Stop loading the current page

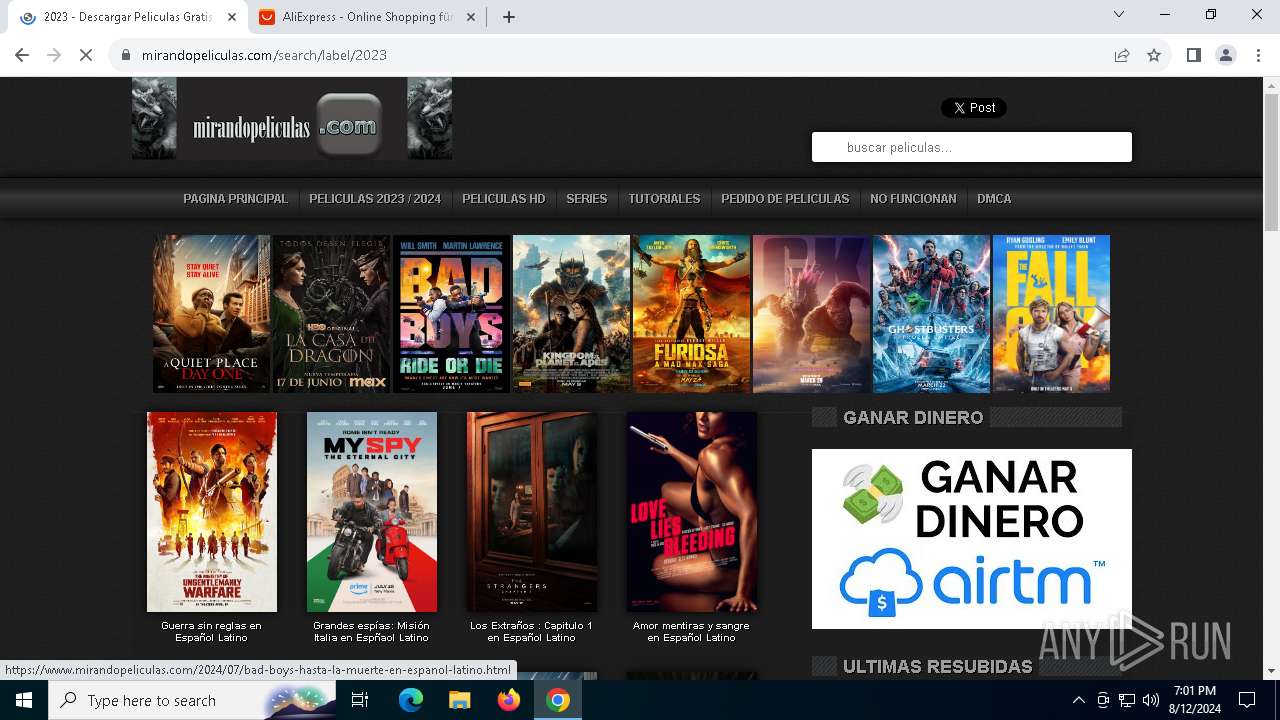pos(86,55)
